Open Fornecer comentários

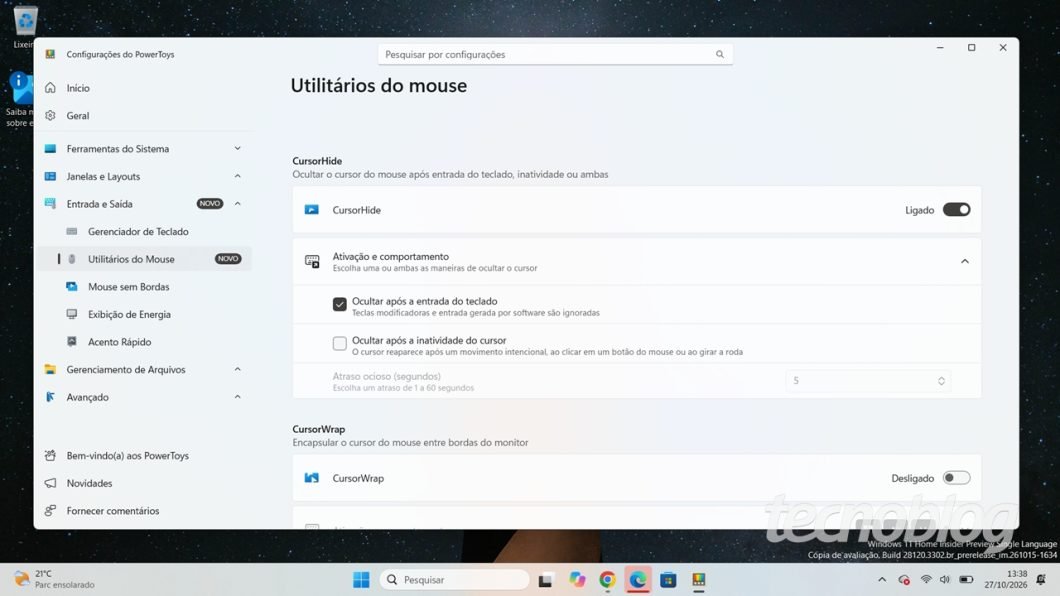coord(113,511)
